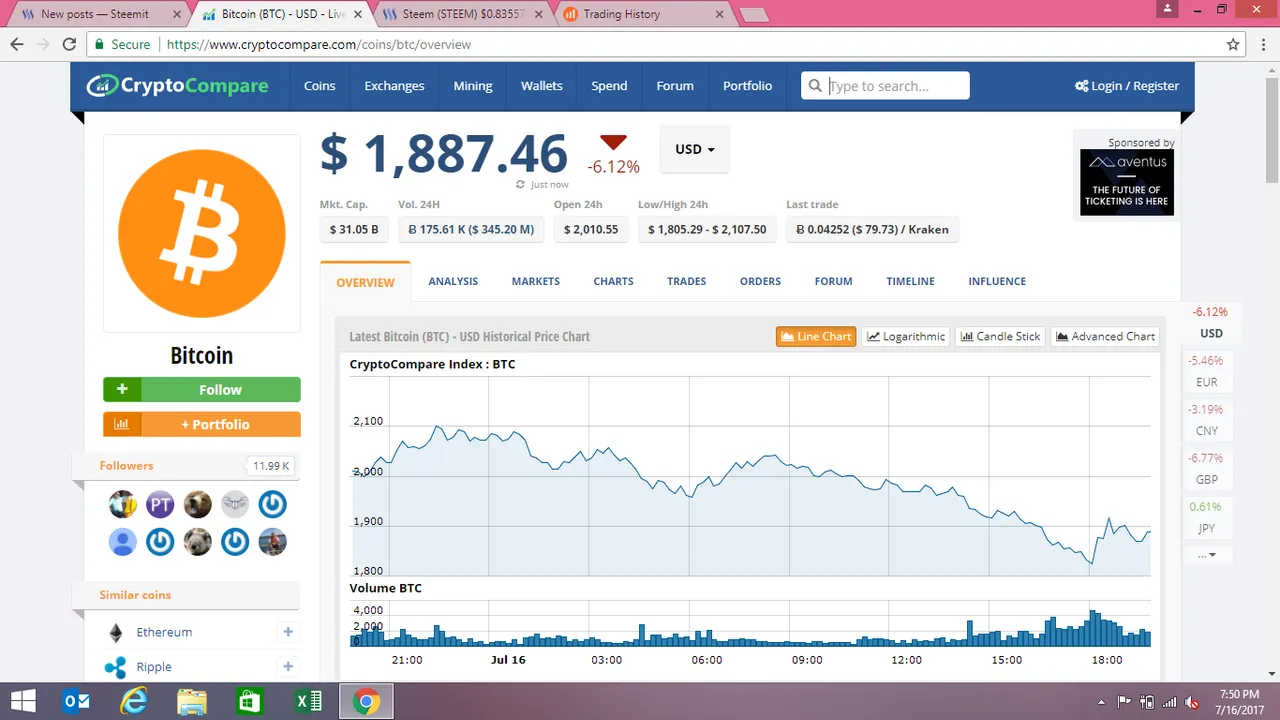This screenshot has width=1280, height=720.
Task: Click the CryptoCompare logo
Action: (x=177, y=86)
